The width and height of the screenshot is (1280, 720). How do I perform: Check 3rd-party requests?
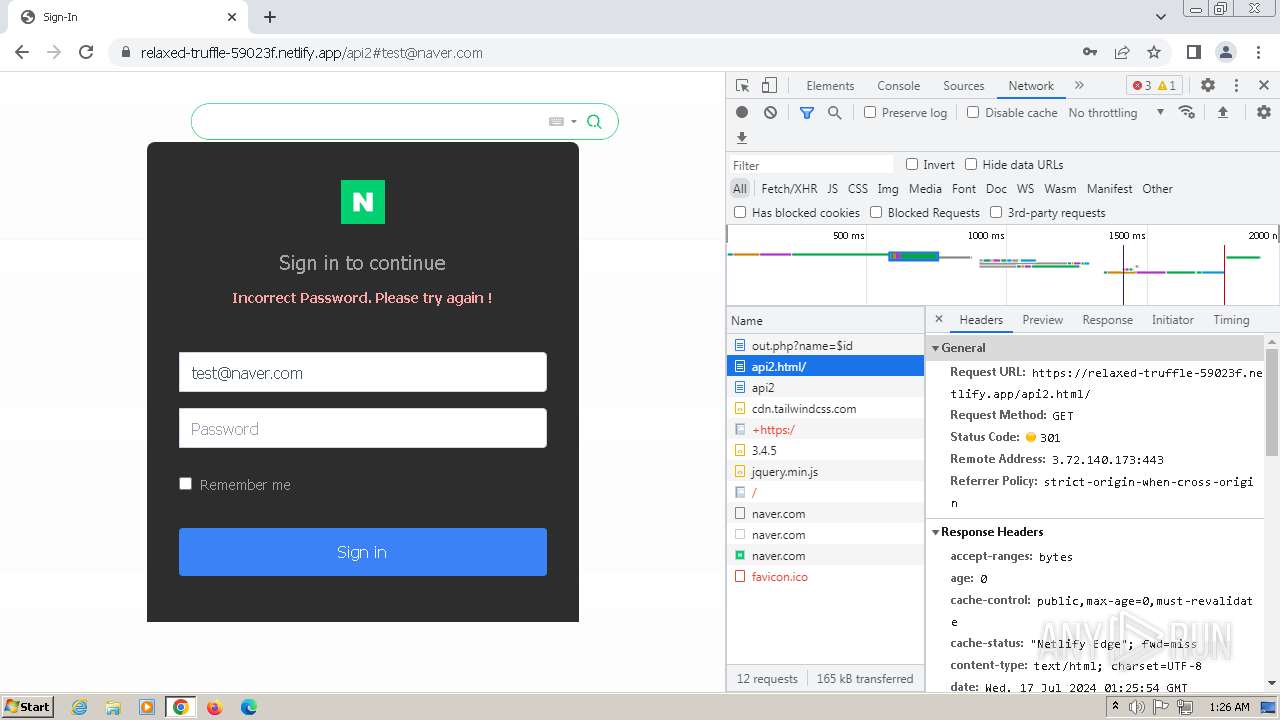click(x=996, y=212)
